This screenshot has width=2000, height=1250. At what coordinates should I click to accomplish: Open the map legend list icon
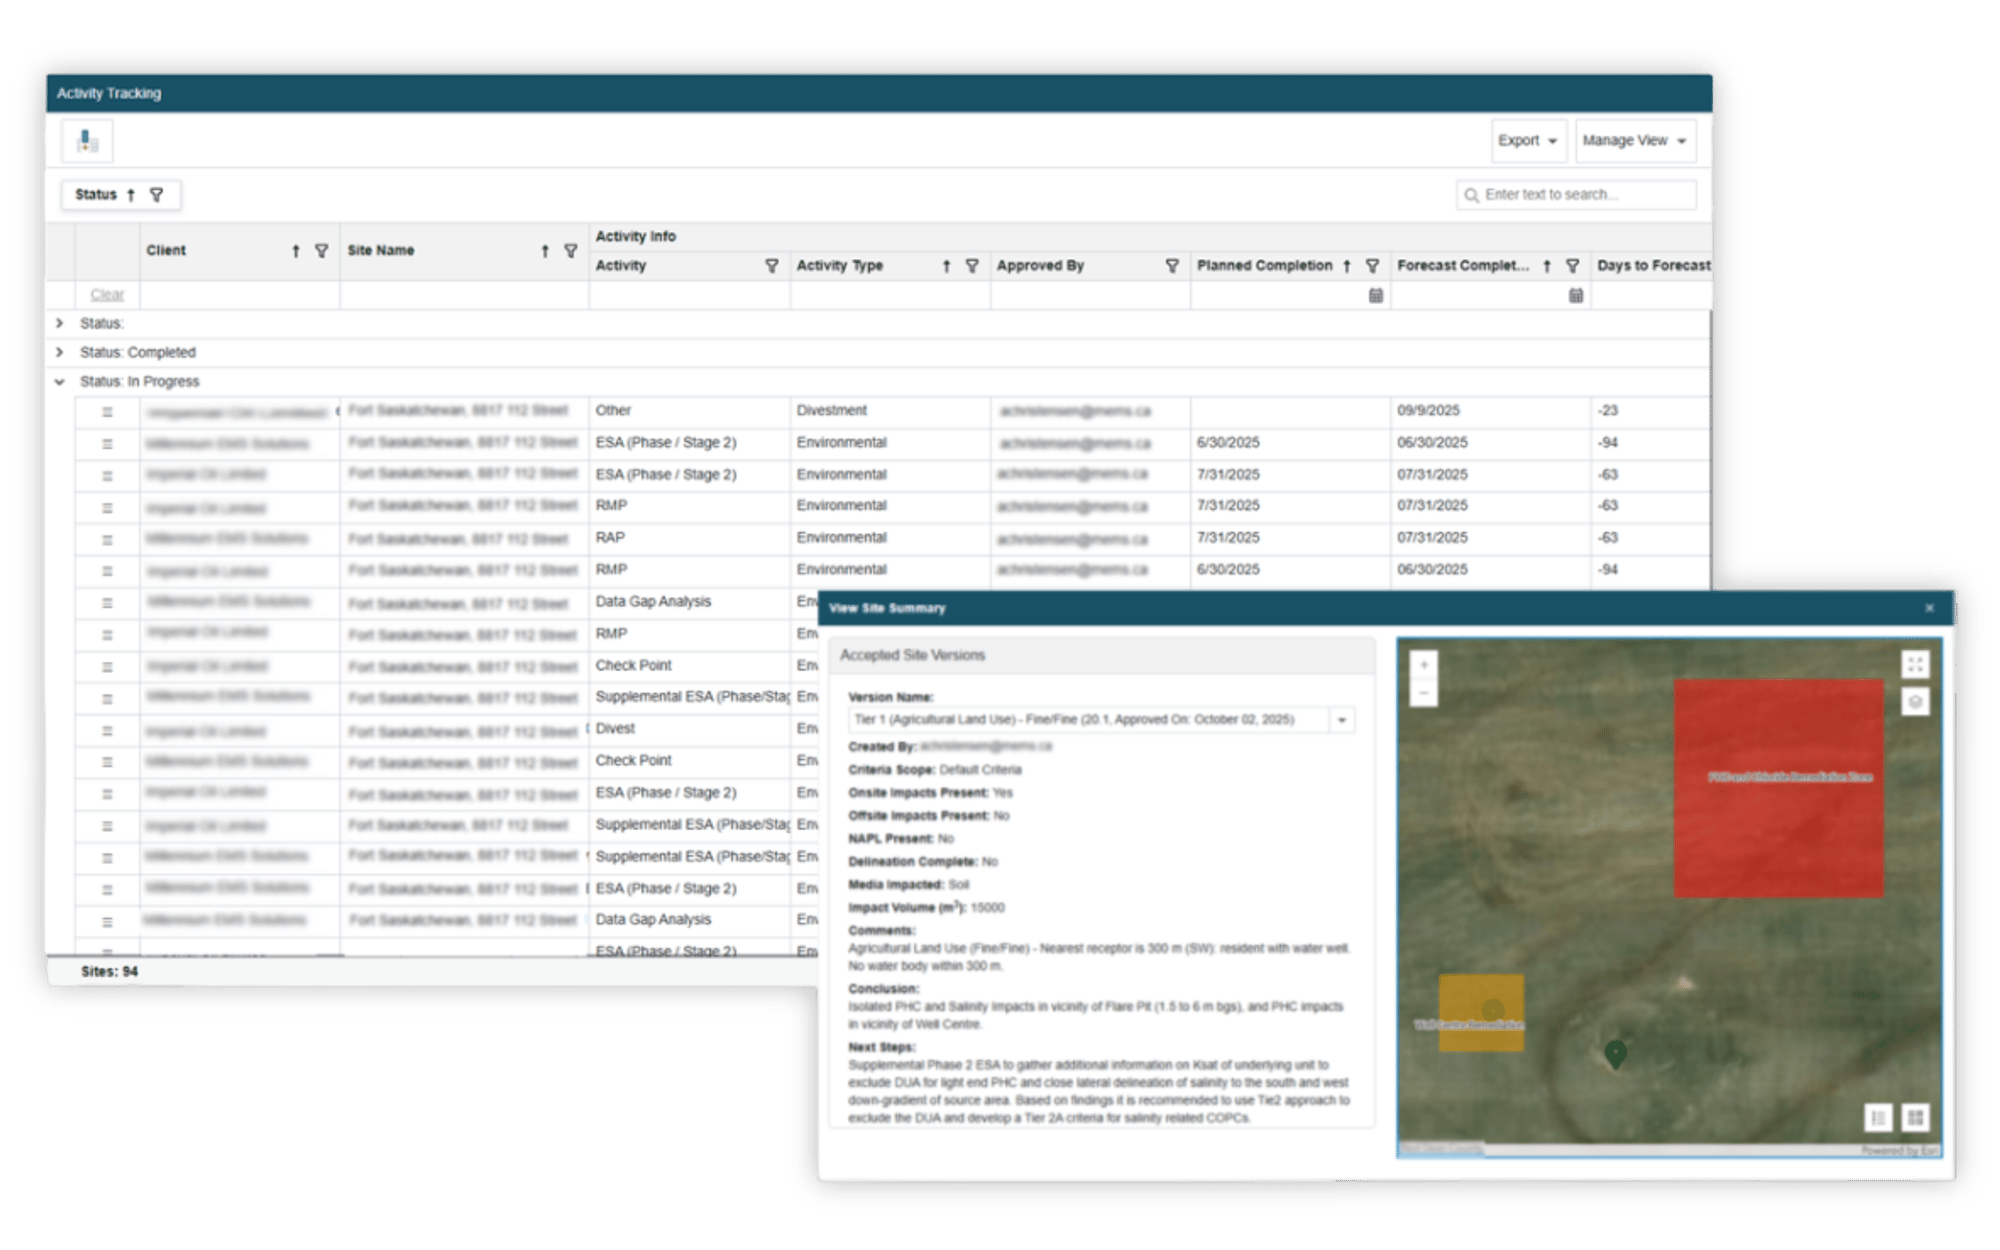(x=1878, y=1118)
